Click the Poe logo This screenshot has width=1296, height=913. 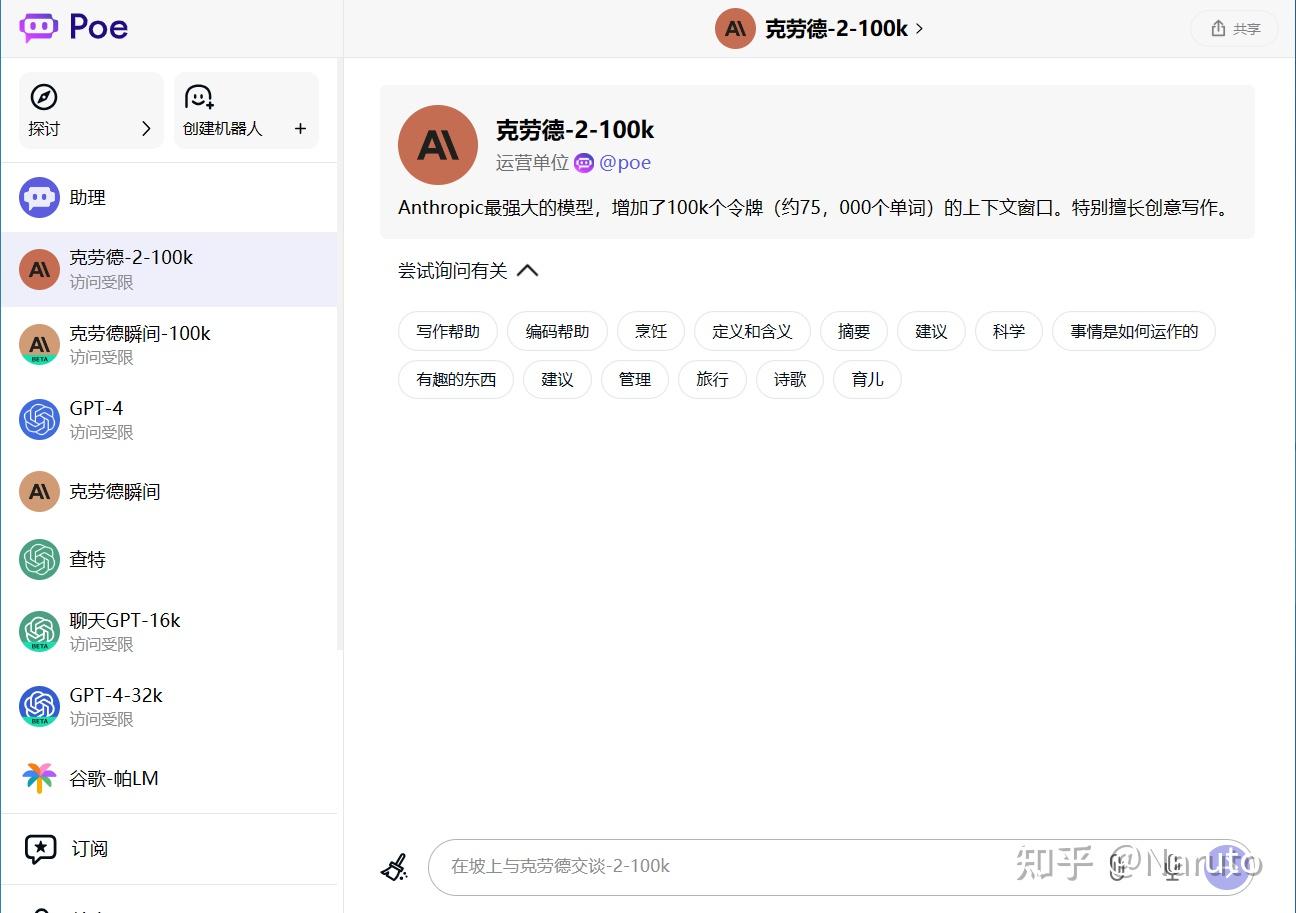tap(74, 27)
